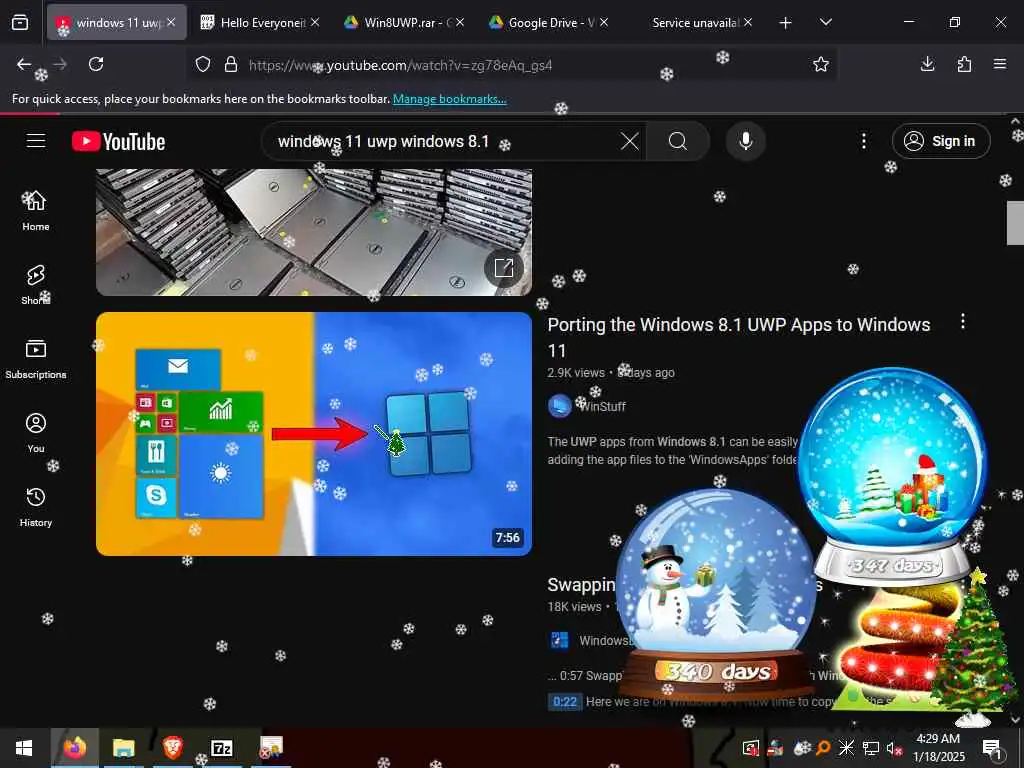Close the Win8UWP.rar tab

click(460, 22)
